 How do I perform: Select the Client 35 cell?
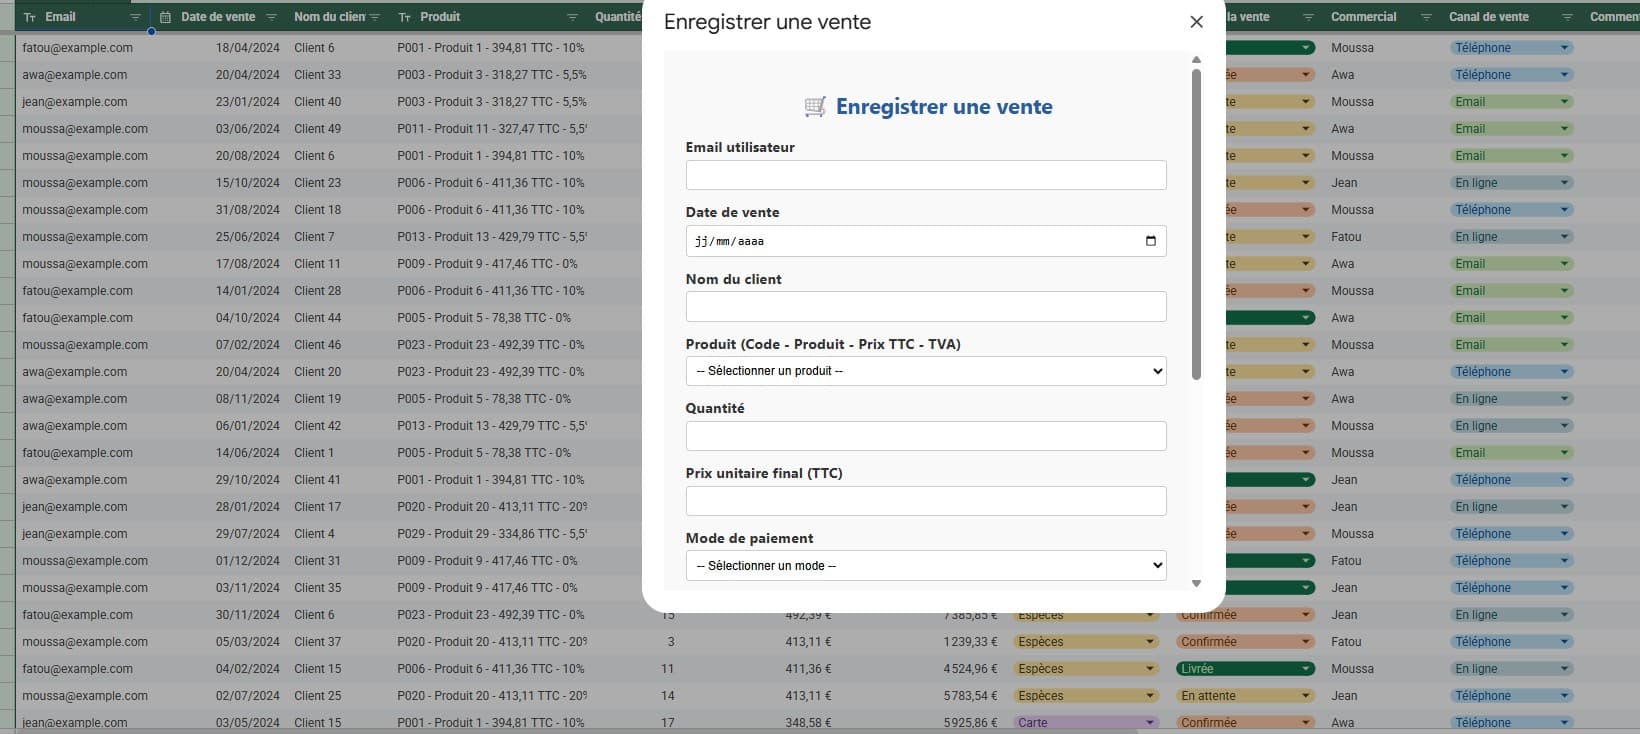click(x=317, y=588)
